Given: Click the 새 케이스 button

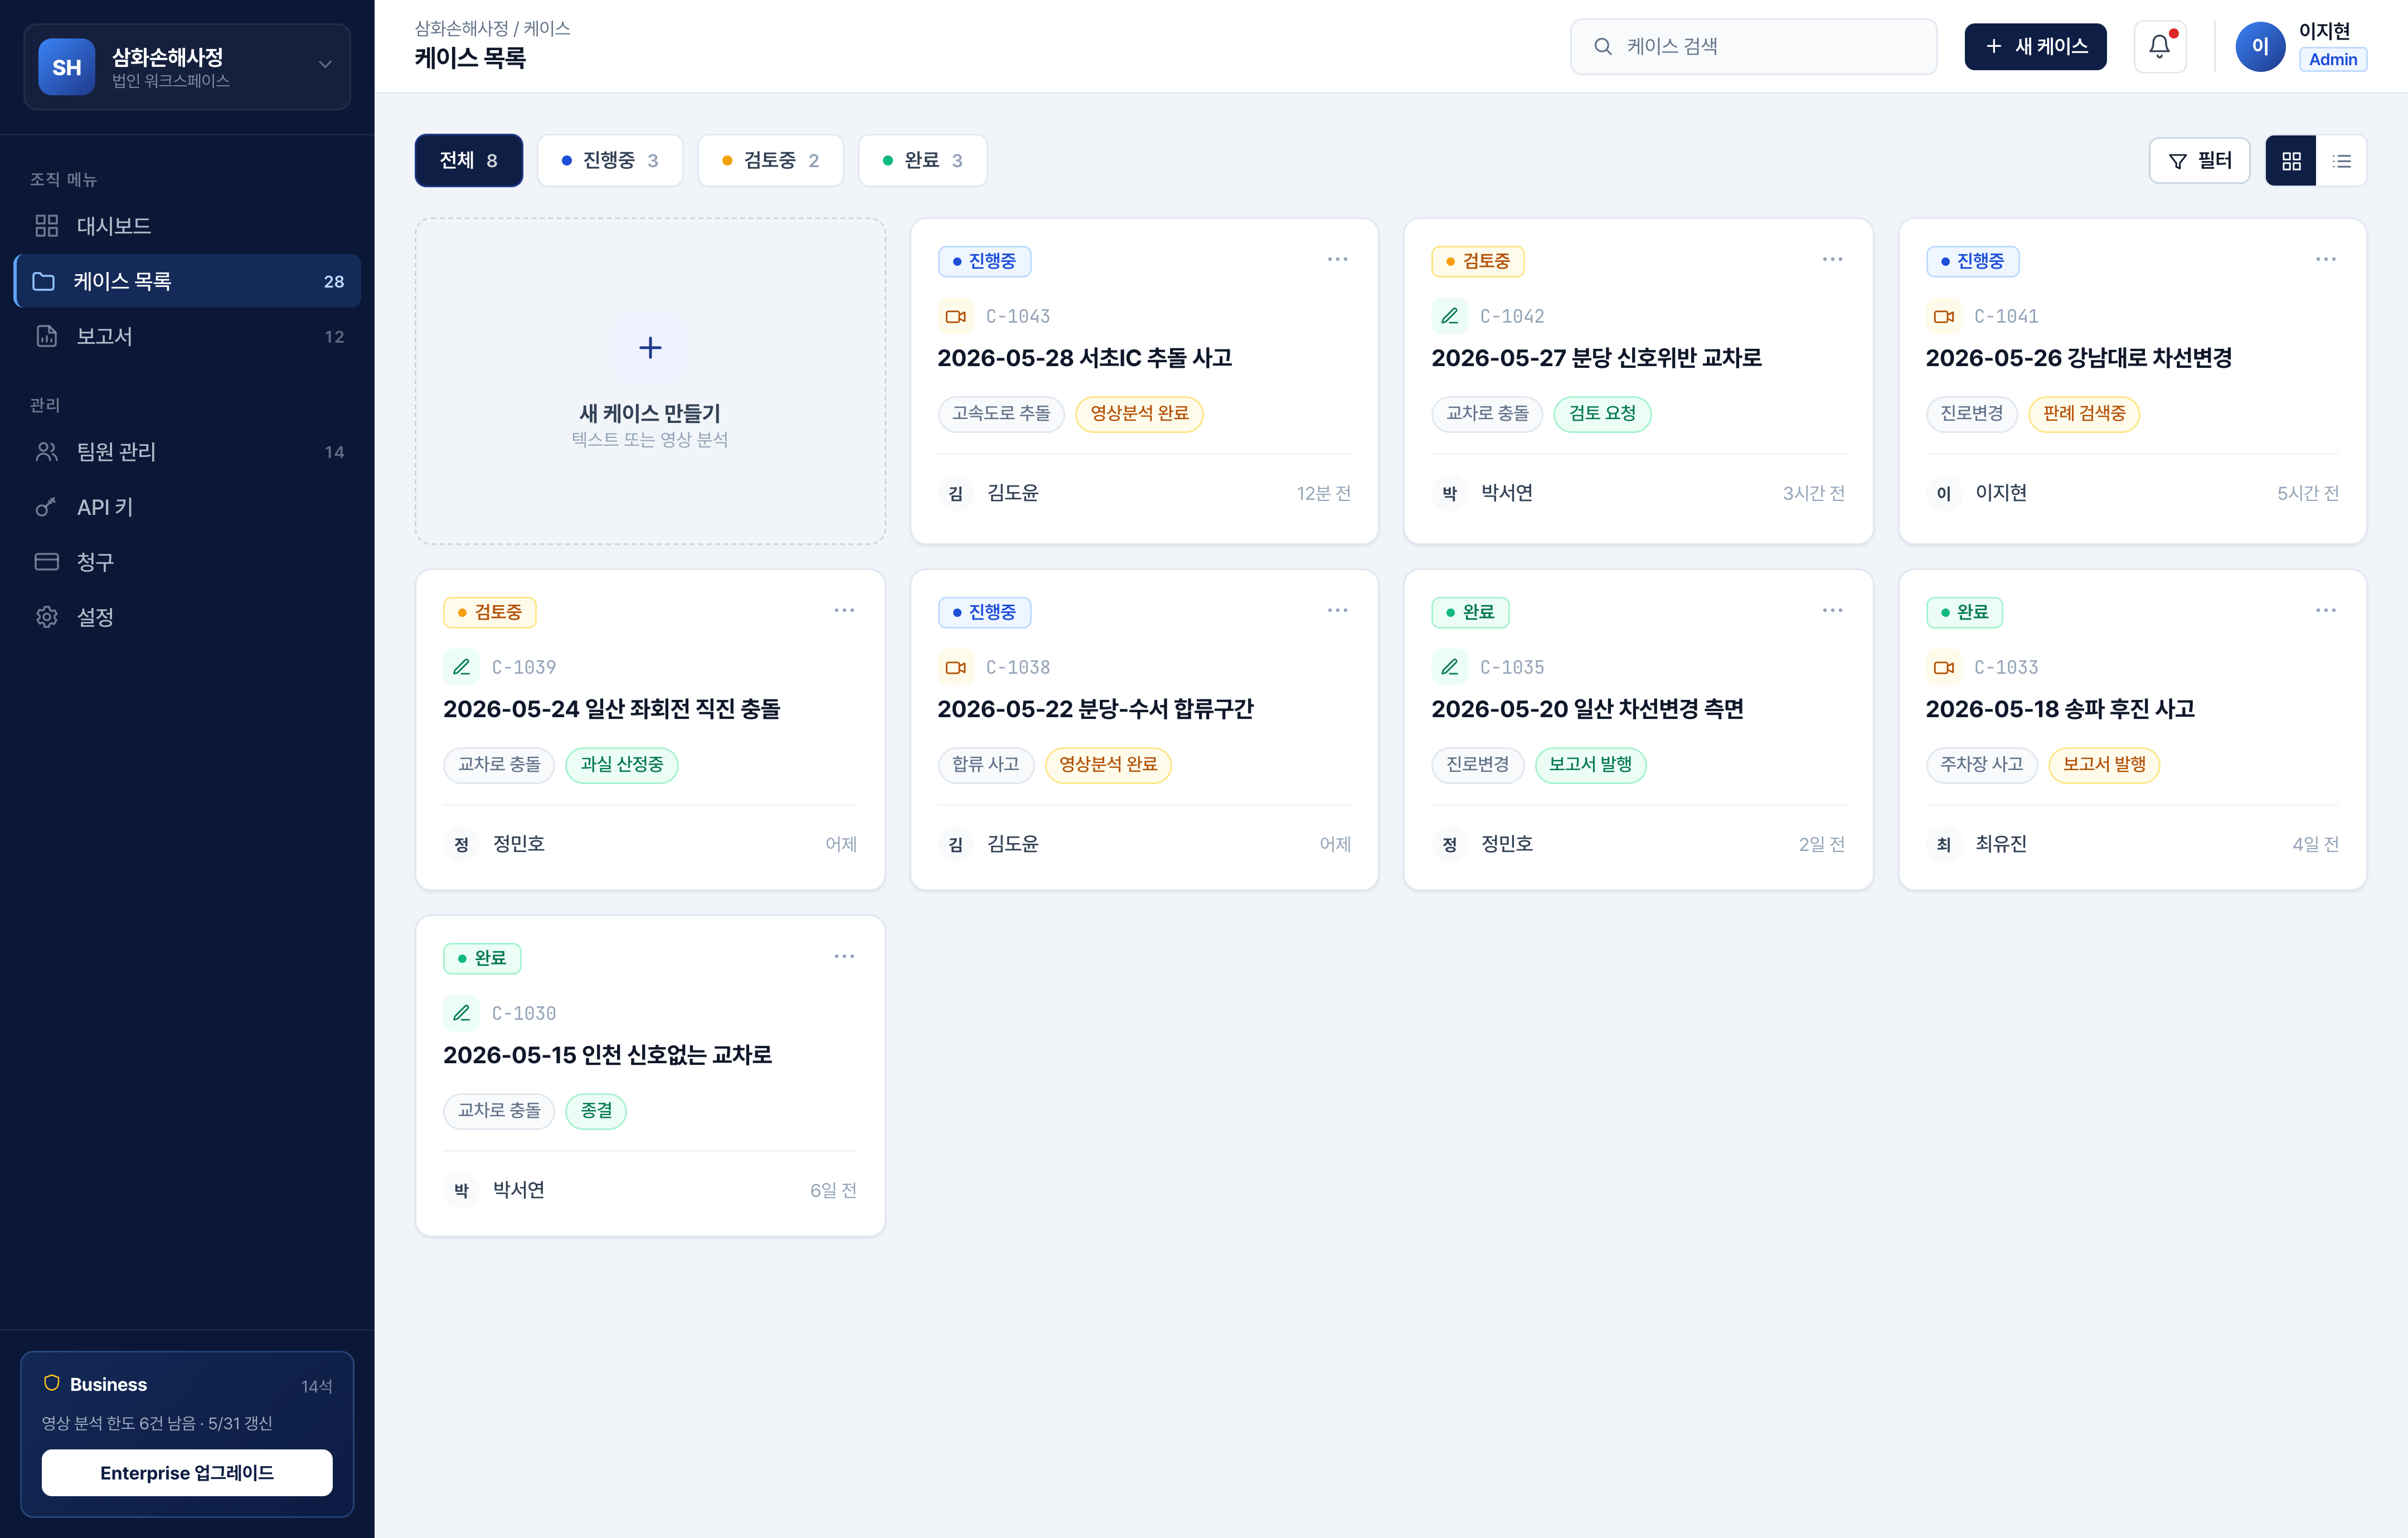Looking at the screenshot, I should click(2035, 46).
